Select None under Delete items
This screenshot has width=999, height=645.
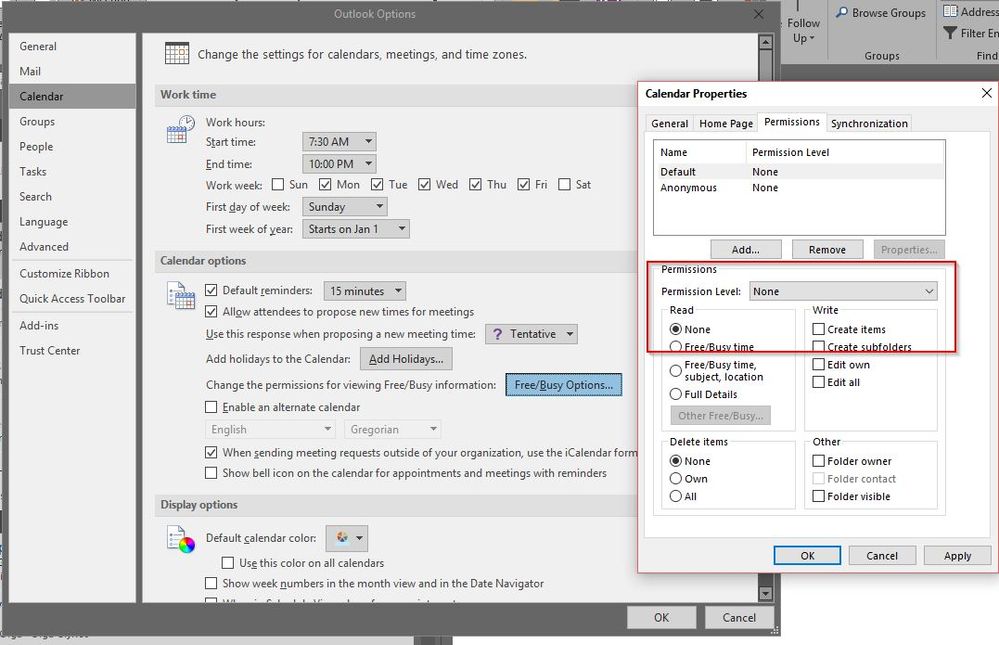click(x=676, y=460)
